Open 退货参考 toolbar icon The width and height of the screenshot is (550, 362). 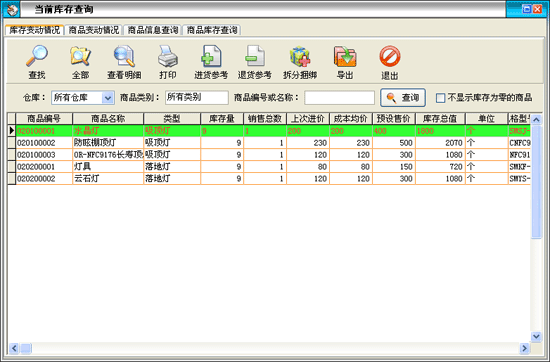click(255, 56)
